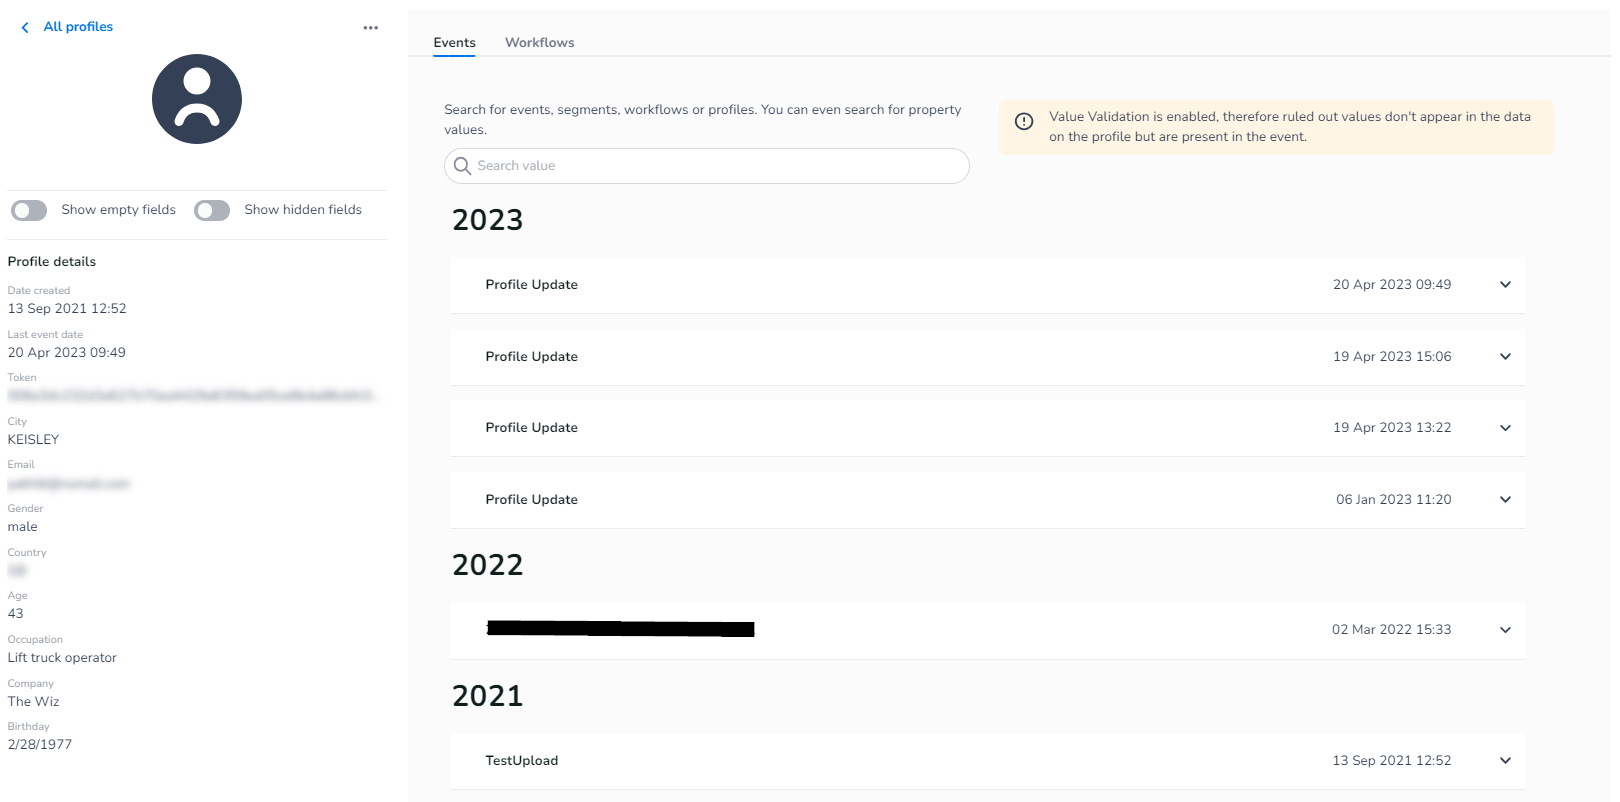Viewport: 1620px width, 802px height.
Task: Click the back arrow beside All profiles
Action: tap(25, 28)
